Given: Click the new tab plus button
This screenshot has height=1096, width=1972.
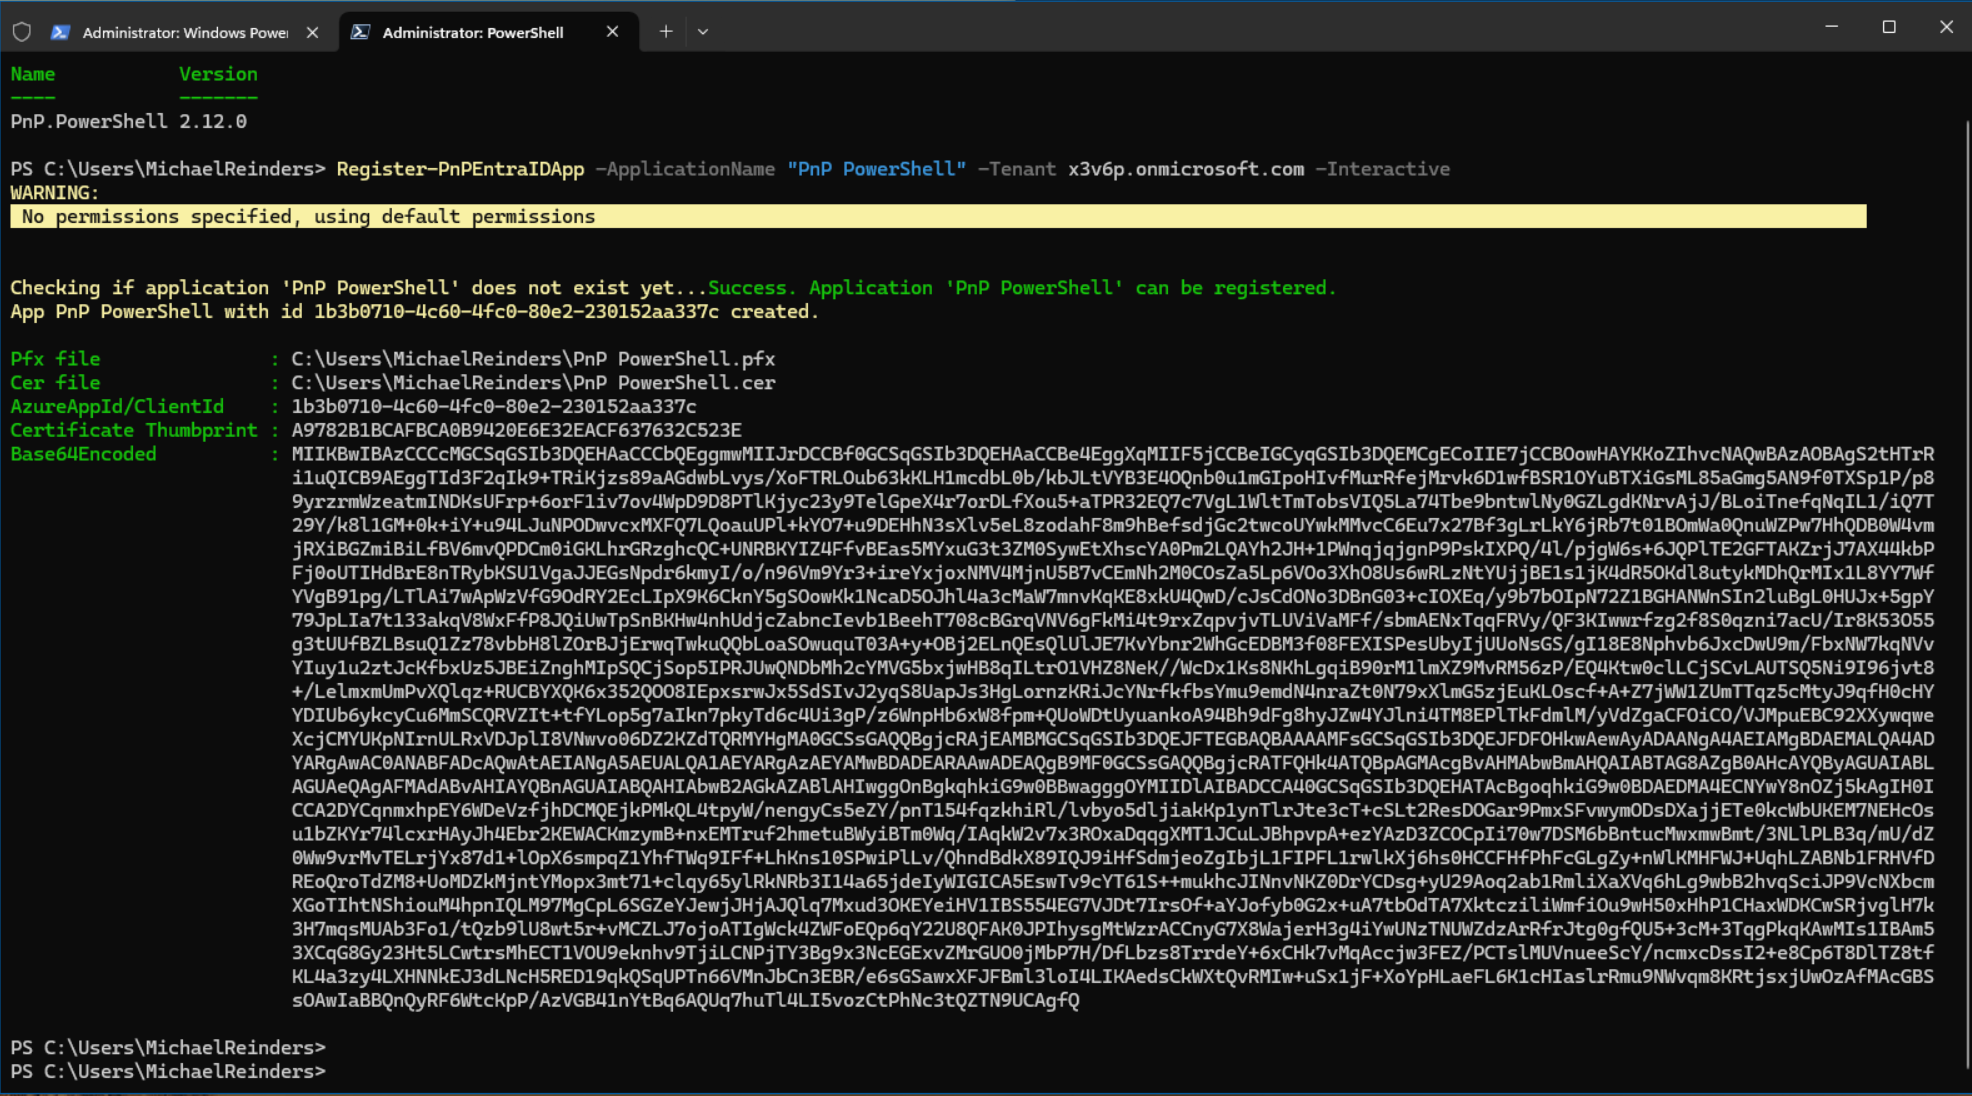Looking at the screenshot, I should 665,31.
